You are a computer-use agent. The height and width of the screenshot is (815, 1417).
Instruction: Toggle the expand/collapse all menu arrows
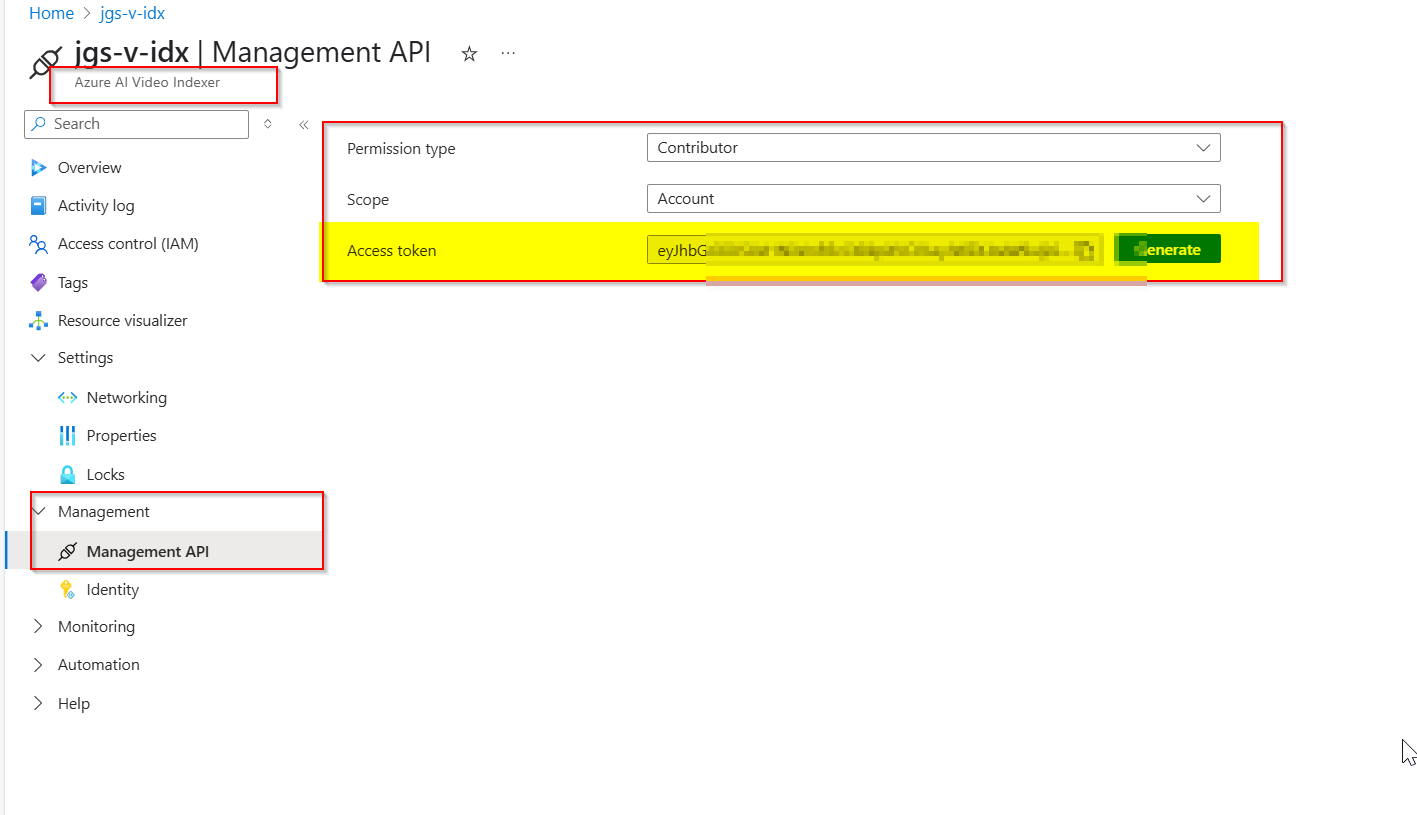pos(267,124)
